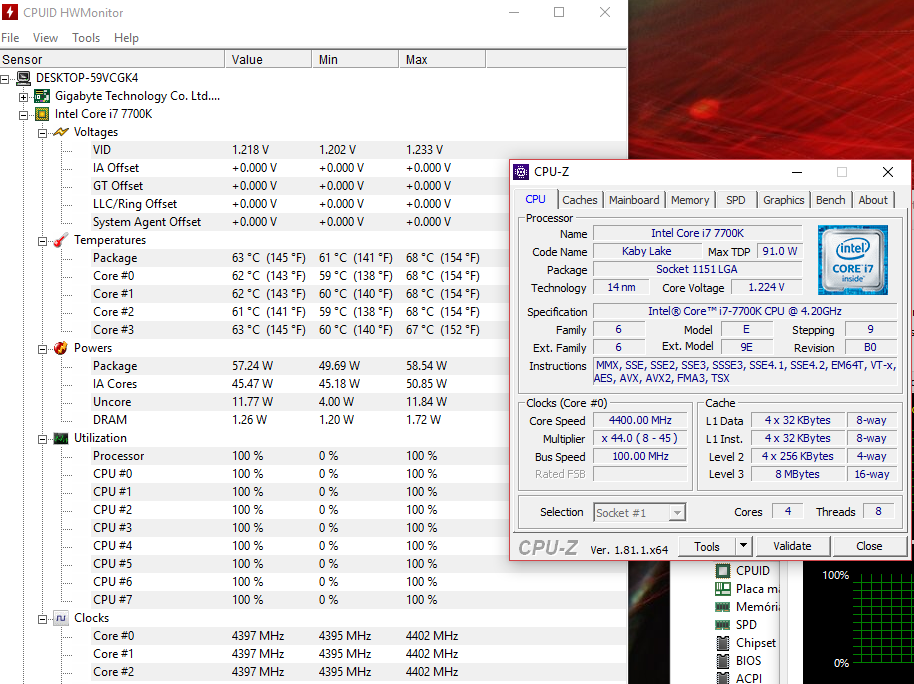Click the Tools button in CPU-Z
The width and height of the screenshot is (914, 684).
point(707,546)
